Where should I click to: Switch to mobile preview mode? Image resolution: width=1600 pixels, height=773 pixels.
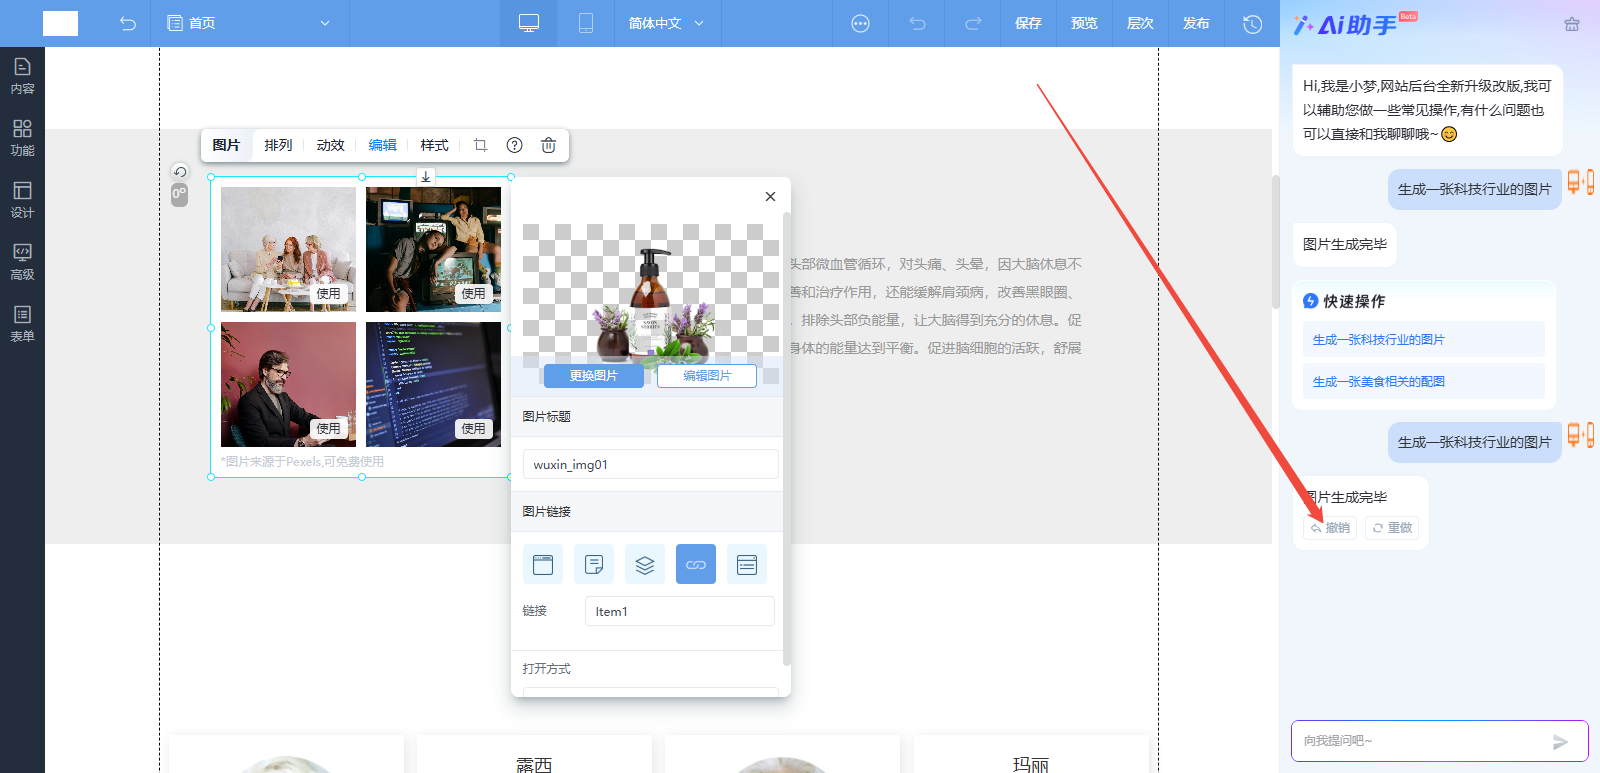tap(586, 23)
